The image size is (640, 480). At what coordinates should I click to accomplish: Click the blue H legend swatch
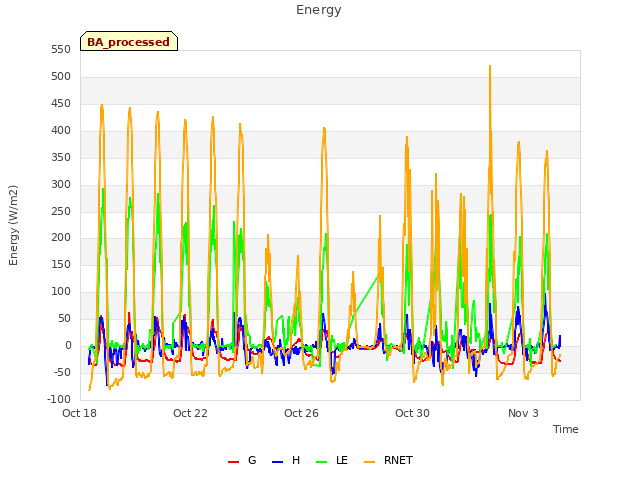[277, 462]
